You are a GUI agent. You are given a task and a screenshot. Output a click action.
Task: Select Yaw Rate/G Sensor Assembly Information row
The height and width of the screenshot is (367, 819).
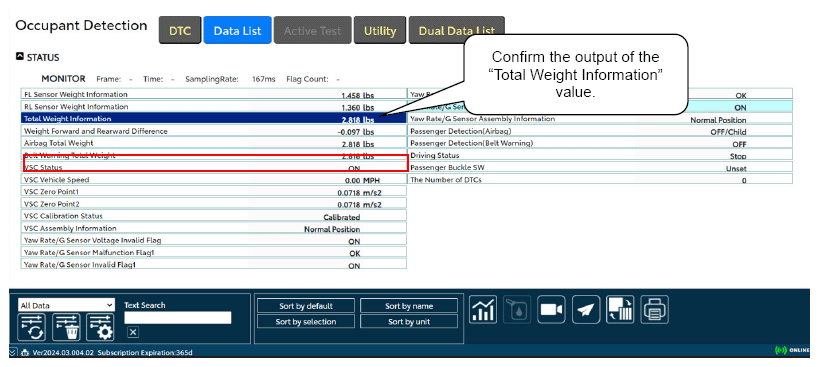point(600,119)
